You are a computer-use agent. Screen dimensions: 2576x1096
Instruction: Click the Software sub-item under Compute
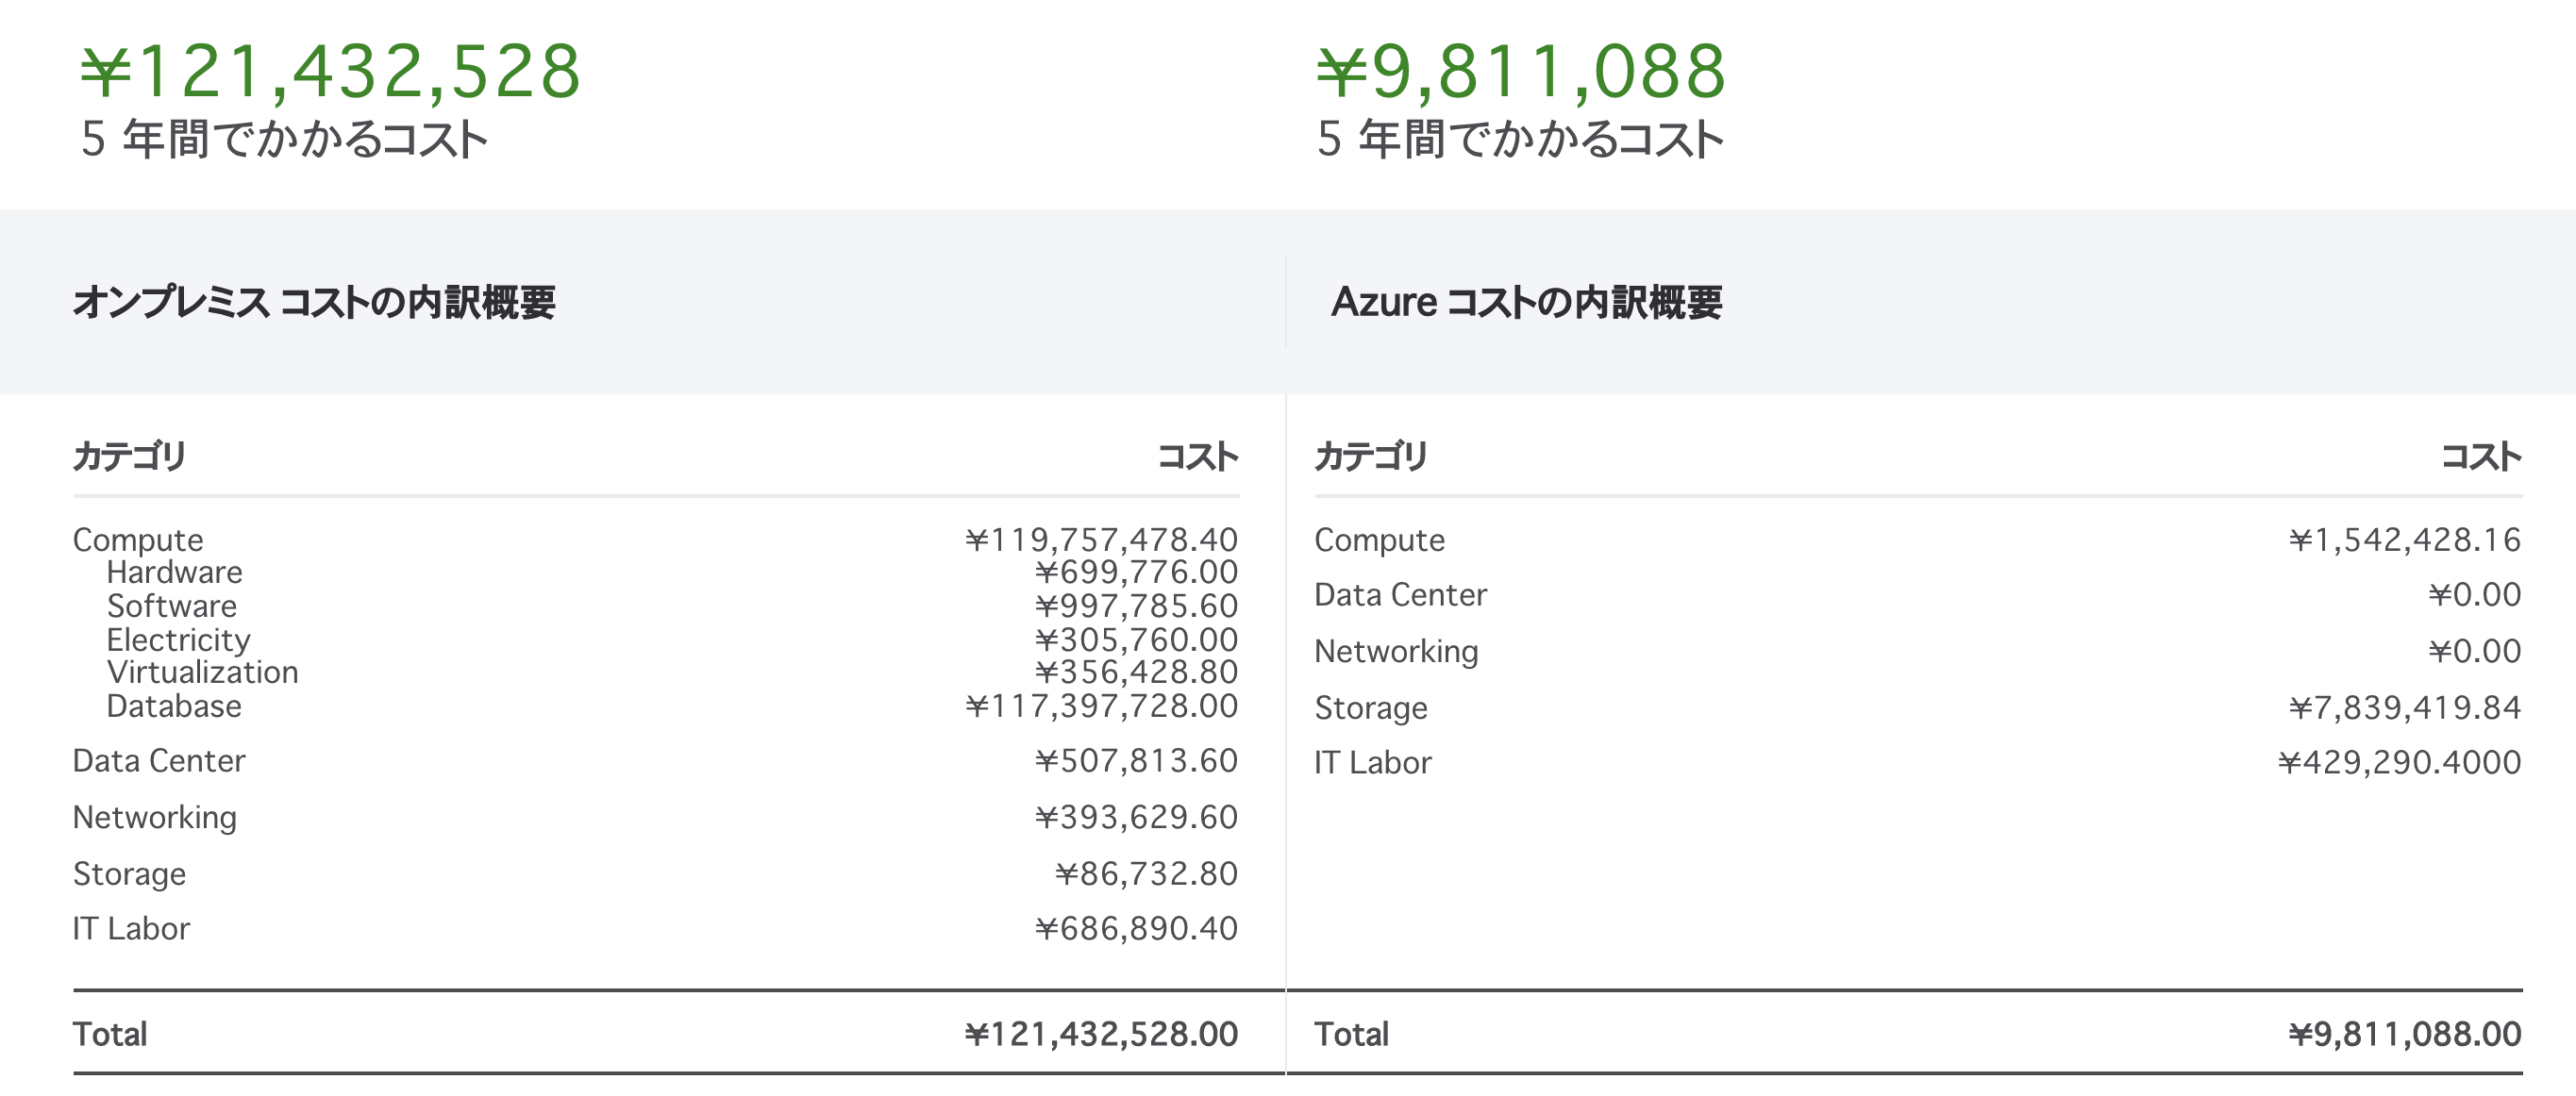[x=172, y=606]
